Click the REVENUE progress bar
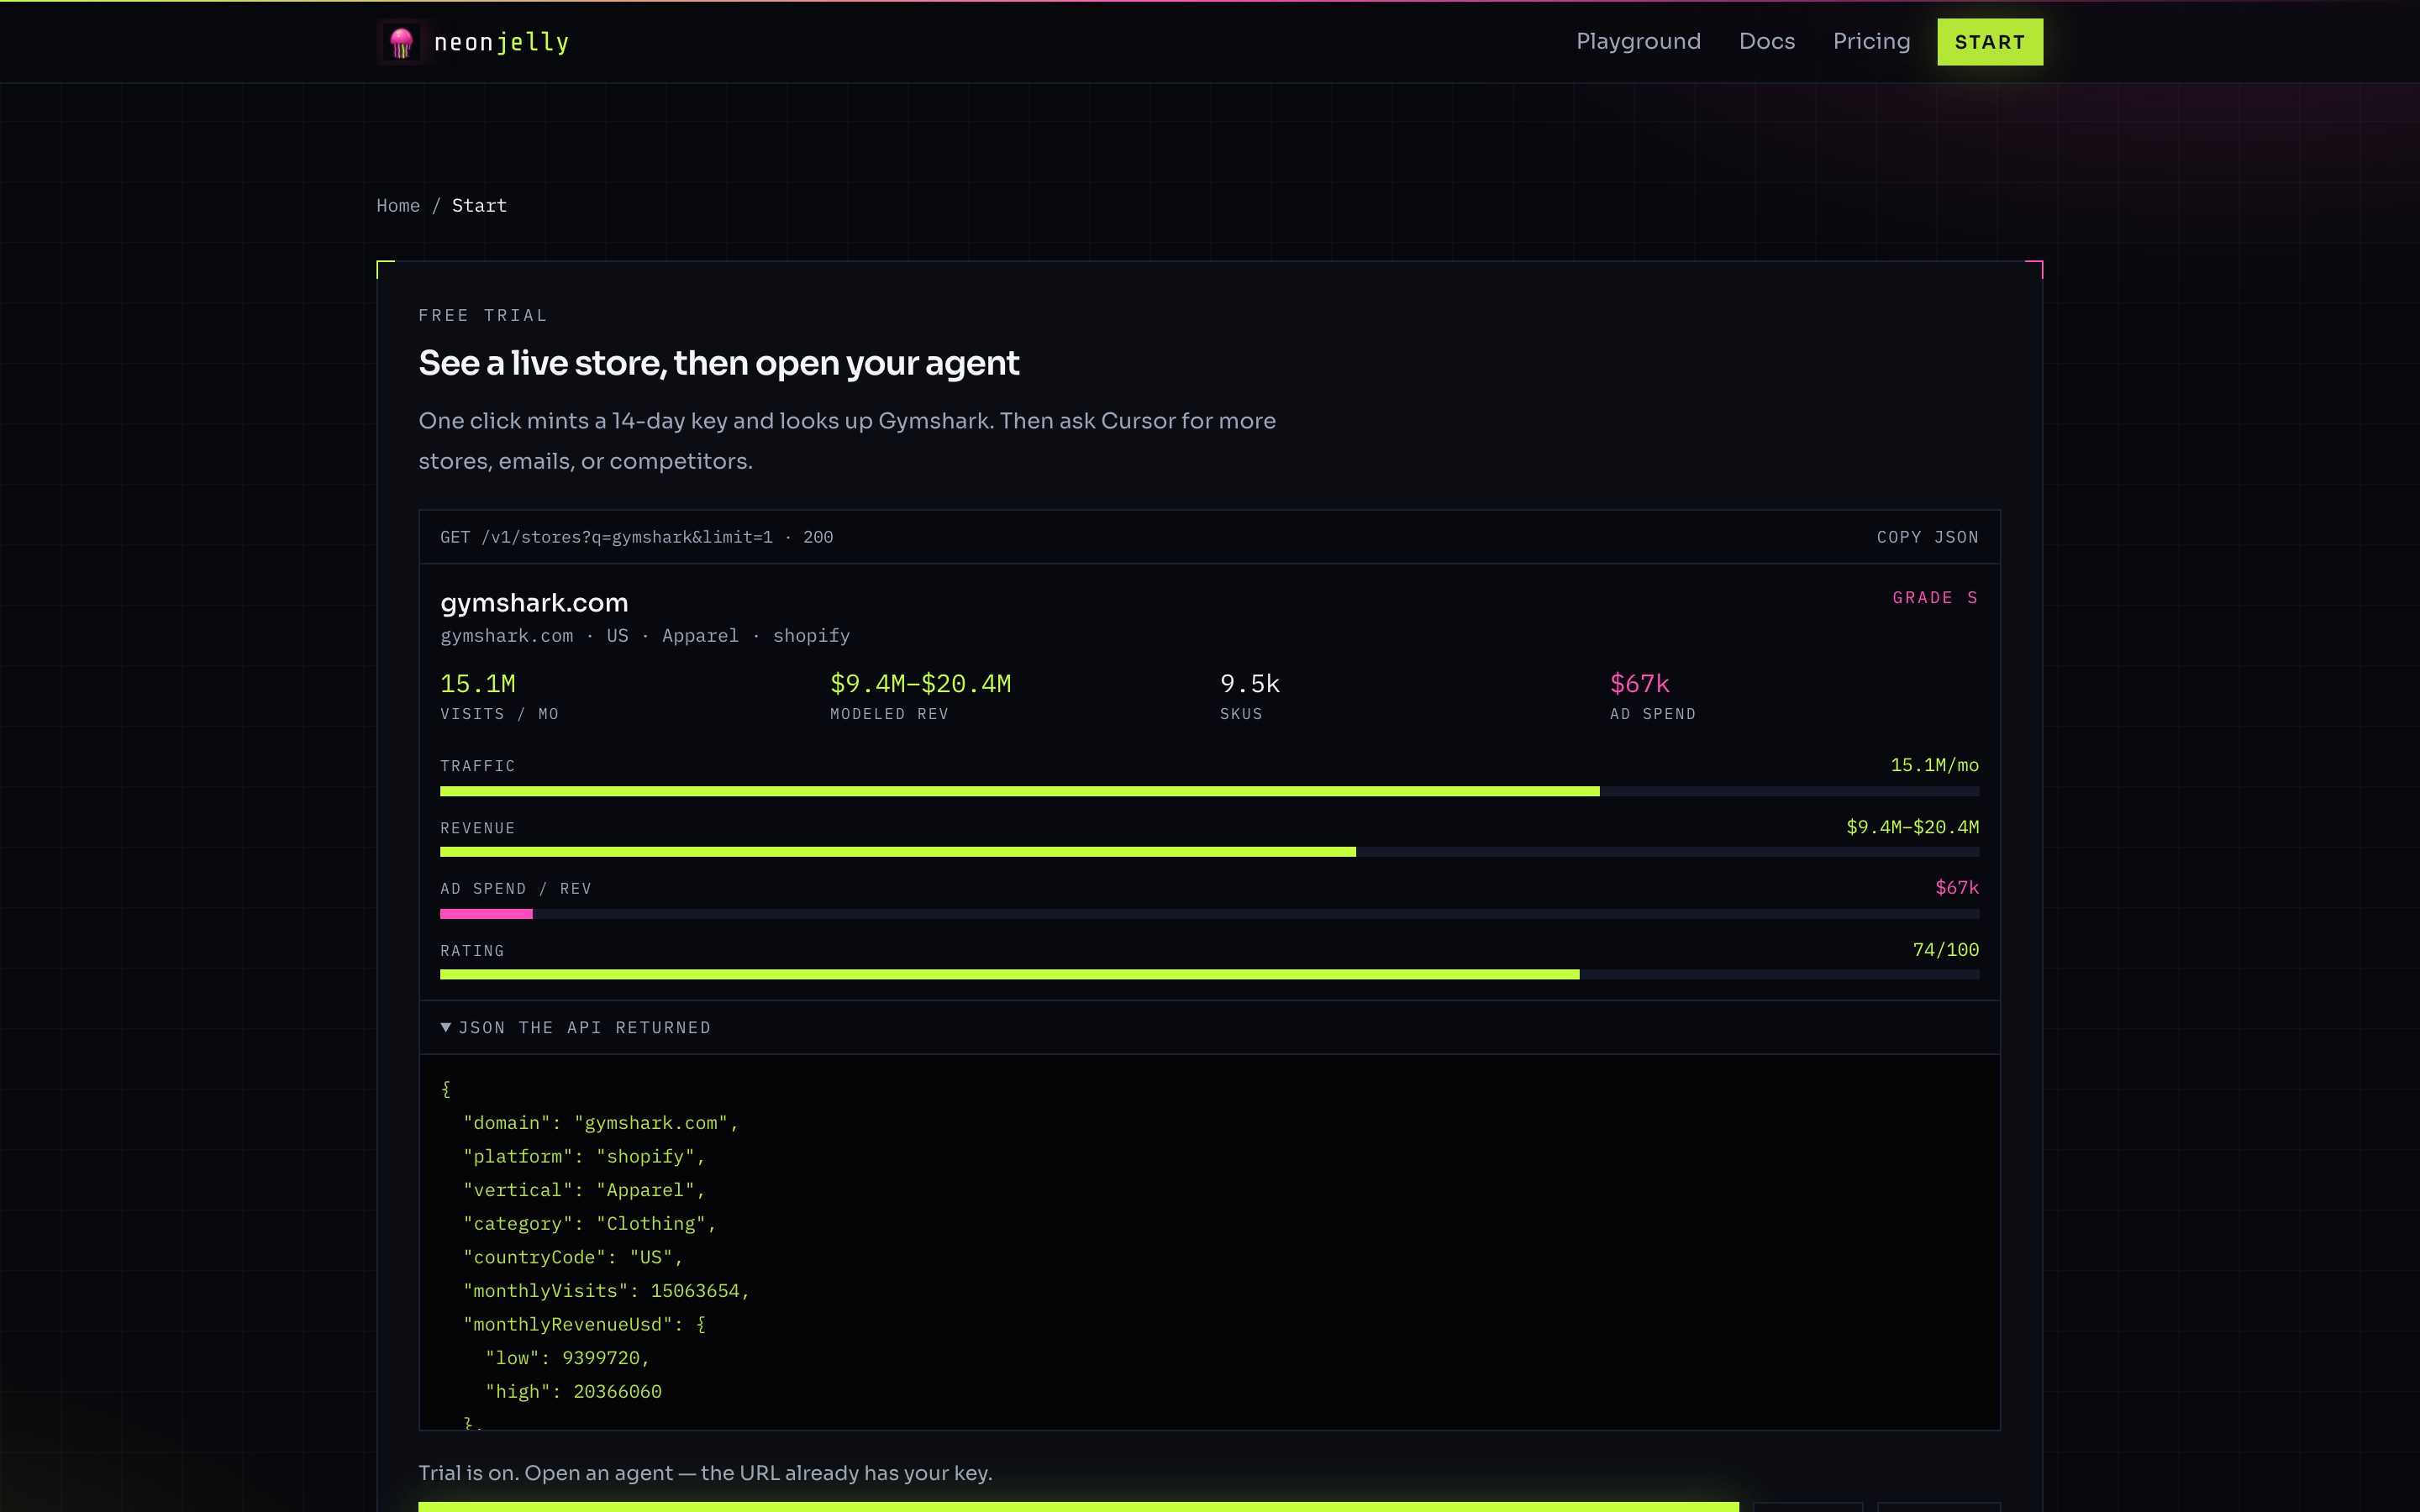Screen dimensions: 2420x1512 (x=1209, y=852)
